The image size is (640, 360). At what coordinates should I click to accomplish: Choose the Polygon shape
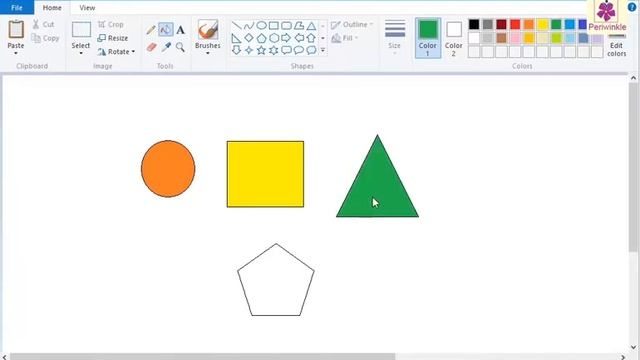(299, 26)
